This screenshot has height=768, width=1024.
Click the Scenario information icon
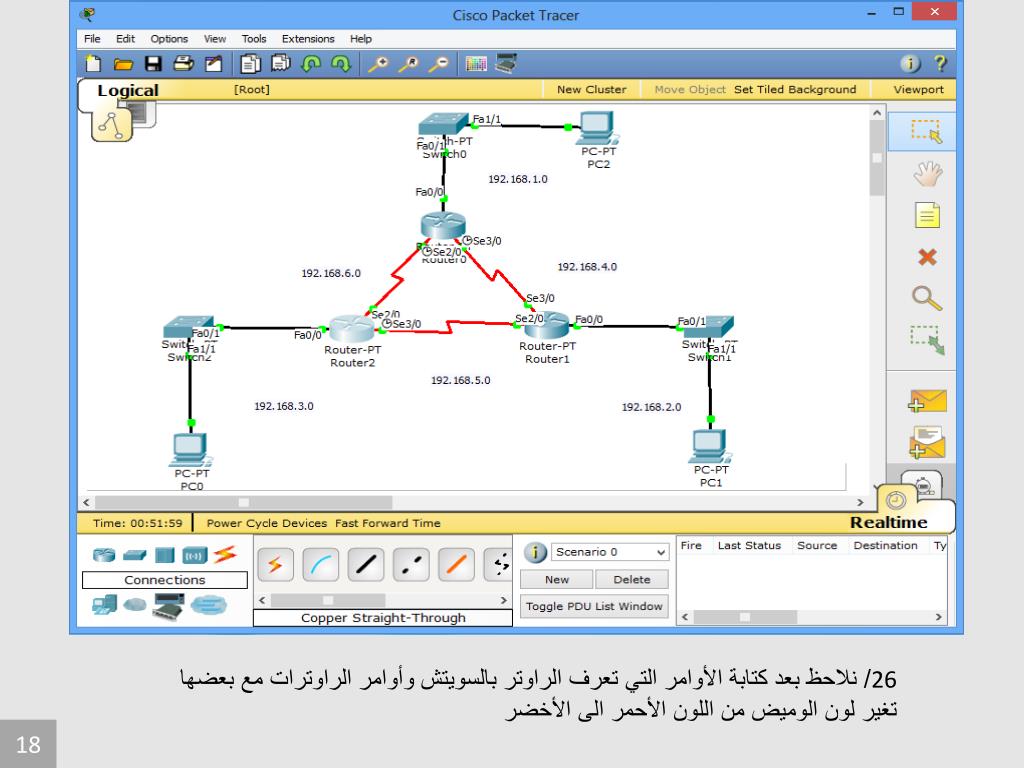click(x=536, y=552)
